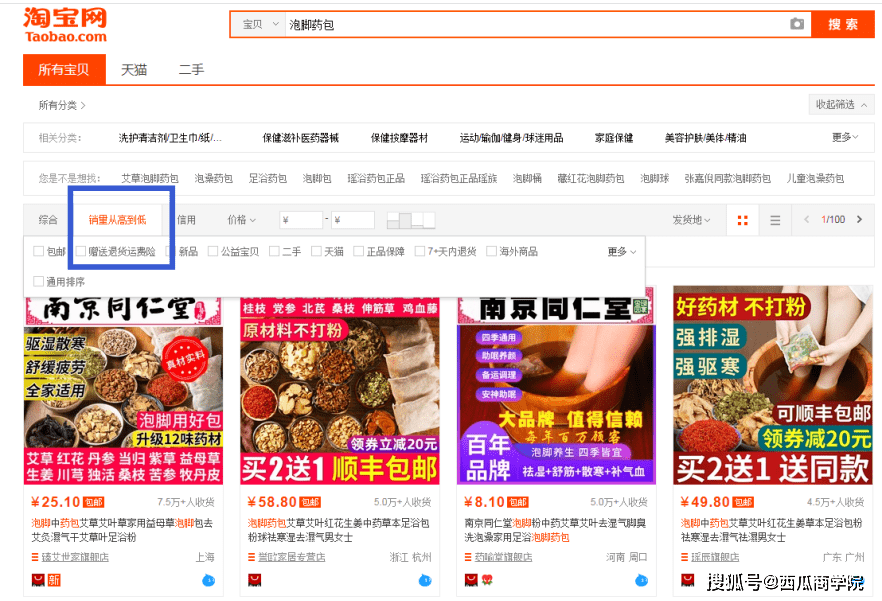Switch to the 天猫 tab
The height and width of the screenshot is (601, 882).
coord(134,70)
